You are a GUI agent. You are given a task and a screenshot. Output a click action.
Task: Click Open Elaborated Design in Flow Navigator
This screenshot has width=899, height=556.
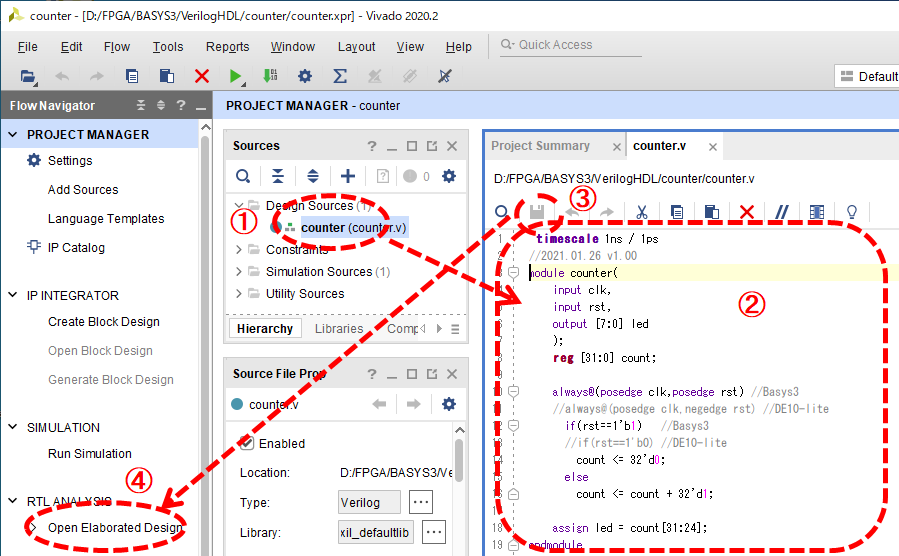point(115,528)
